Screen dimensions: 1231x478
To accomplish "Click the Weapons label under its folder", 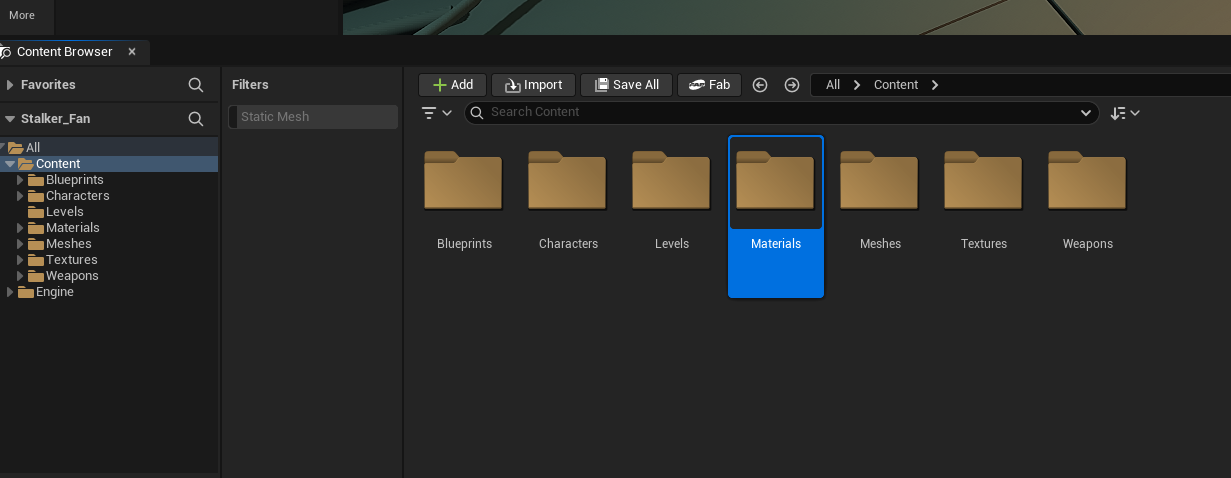I will pyautogui.click(x=1088, y=244).
